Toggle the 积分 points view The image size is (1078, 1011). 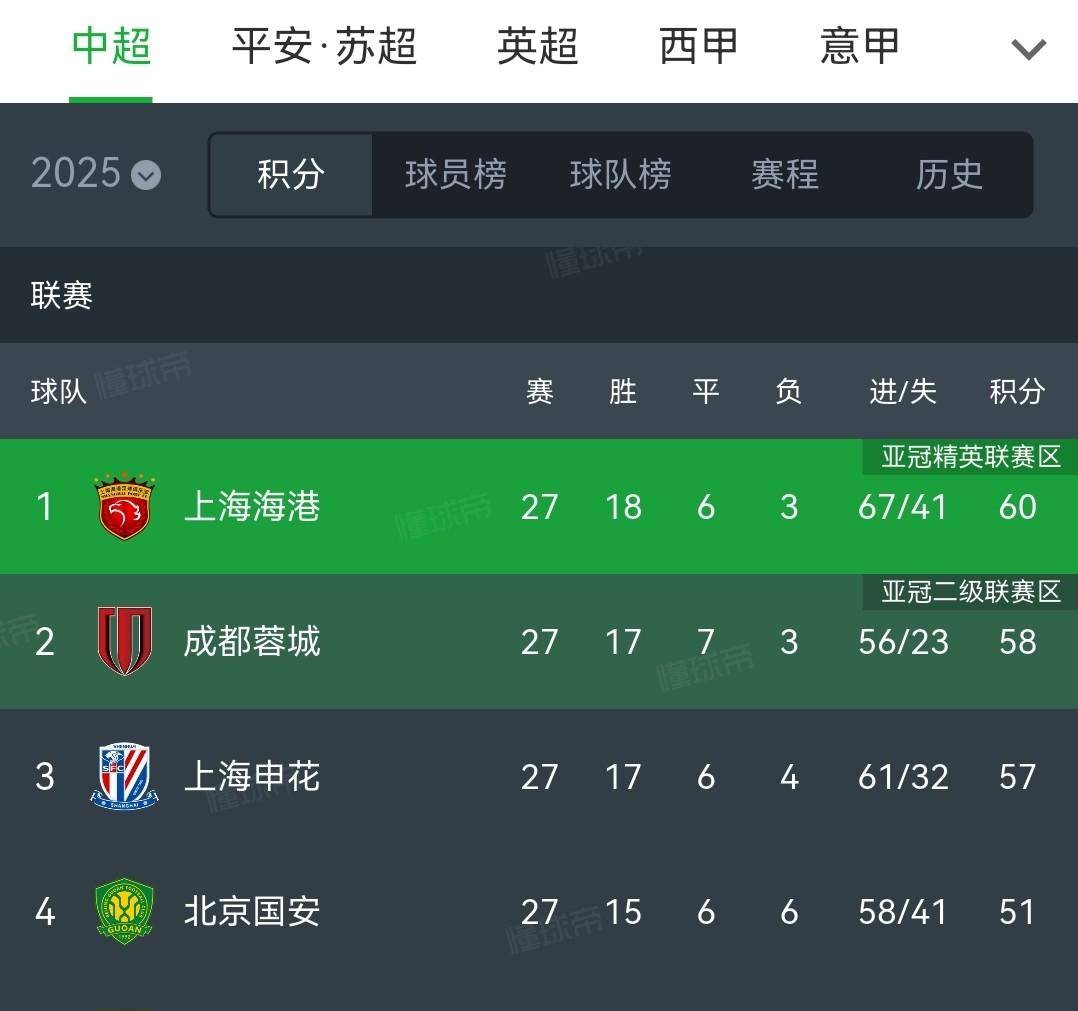coord(291,176)
